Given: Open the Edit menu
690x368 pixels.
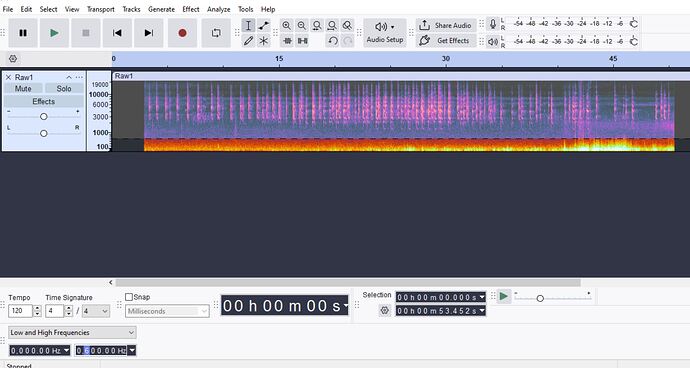Looking at the screenshot, I should (26, 9).
